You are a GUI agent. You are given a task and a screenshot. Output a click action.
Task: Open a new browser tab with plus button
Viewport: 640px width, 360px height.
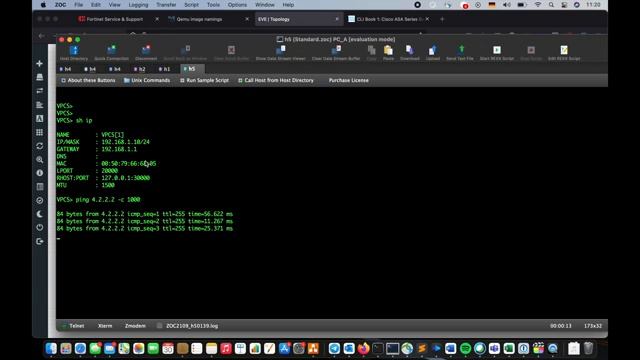442,19
